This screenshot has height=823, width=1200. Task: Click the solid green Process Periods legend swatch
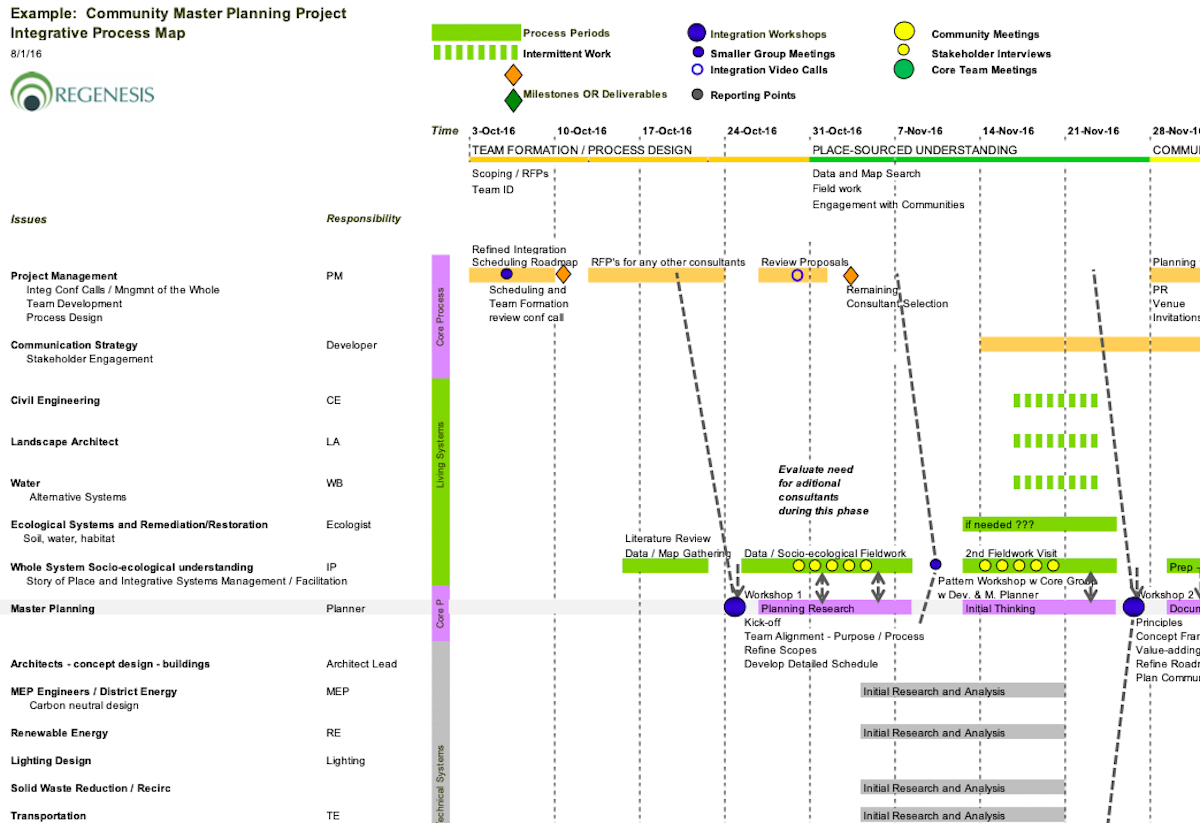point(476,33)
